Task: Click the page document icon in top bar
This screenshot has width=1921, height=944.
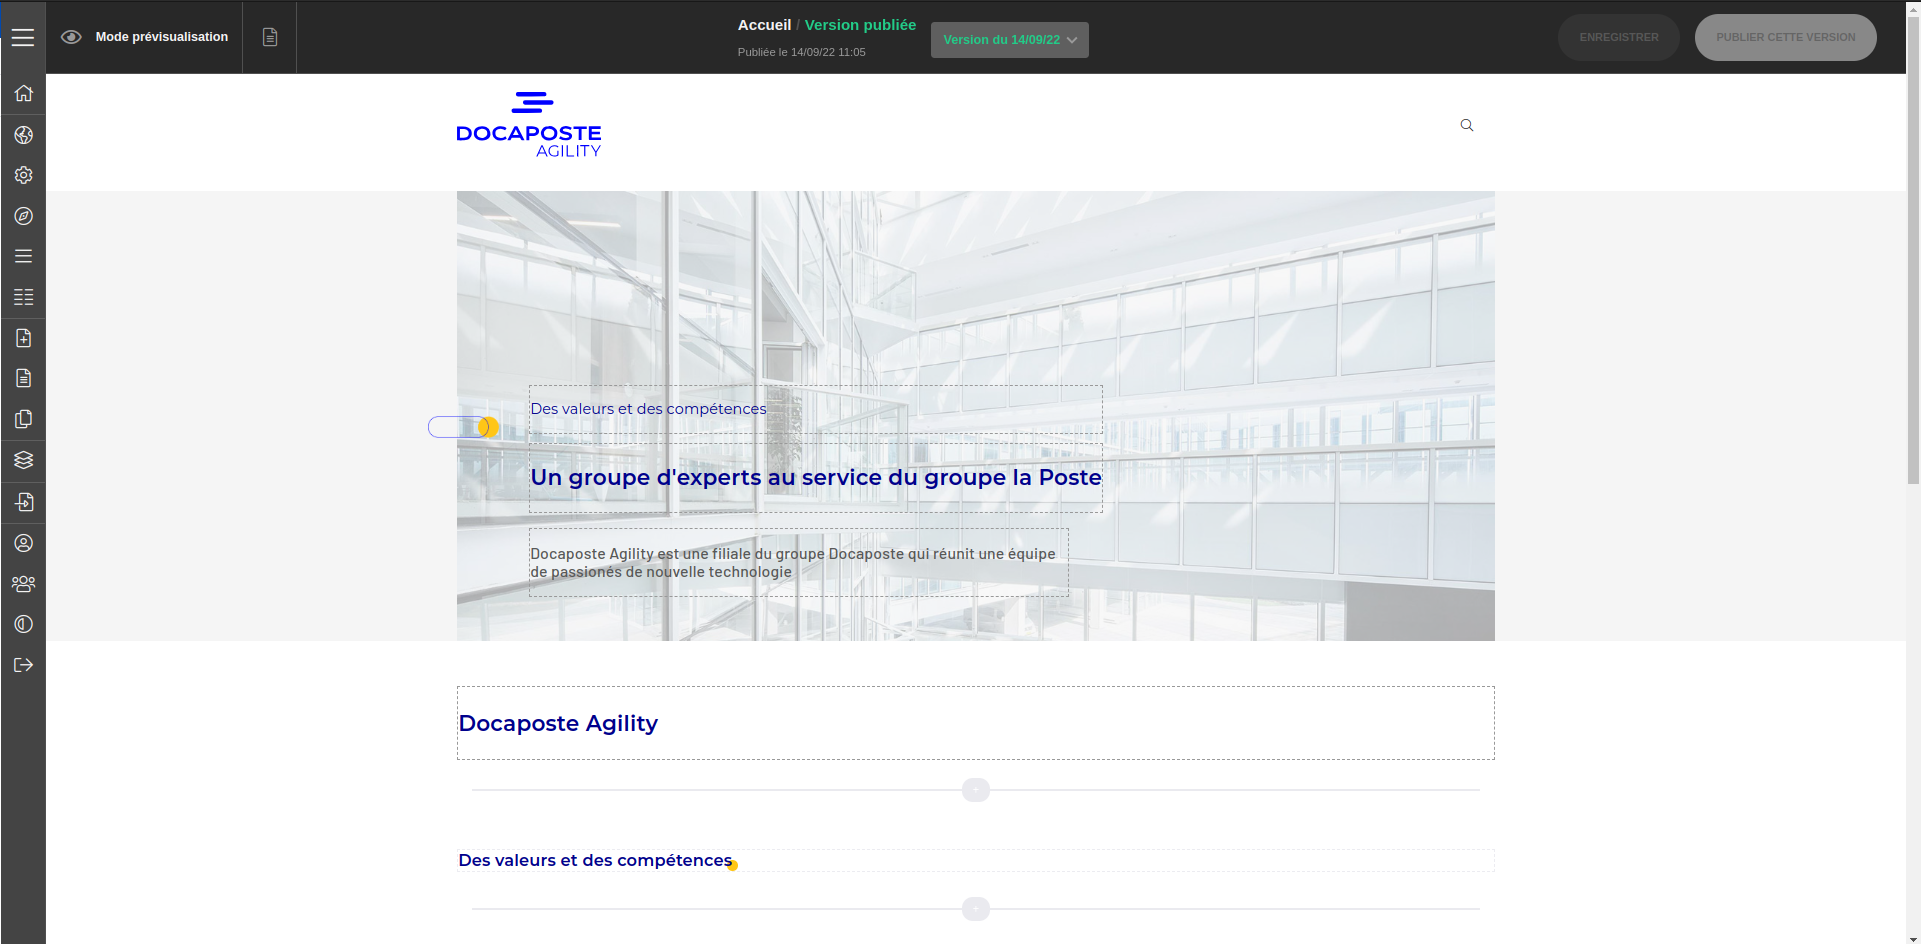Action: click(x=270, y=37)
